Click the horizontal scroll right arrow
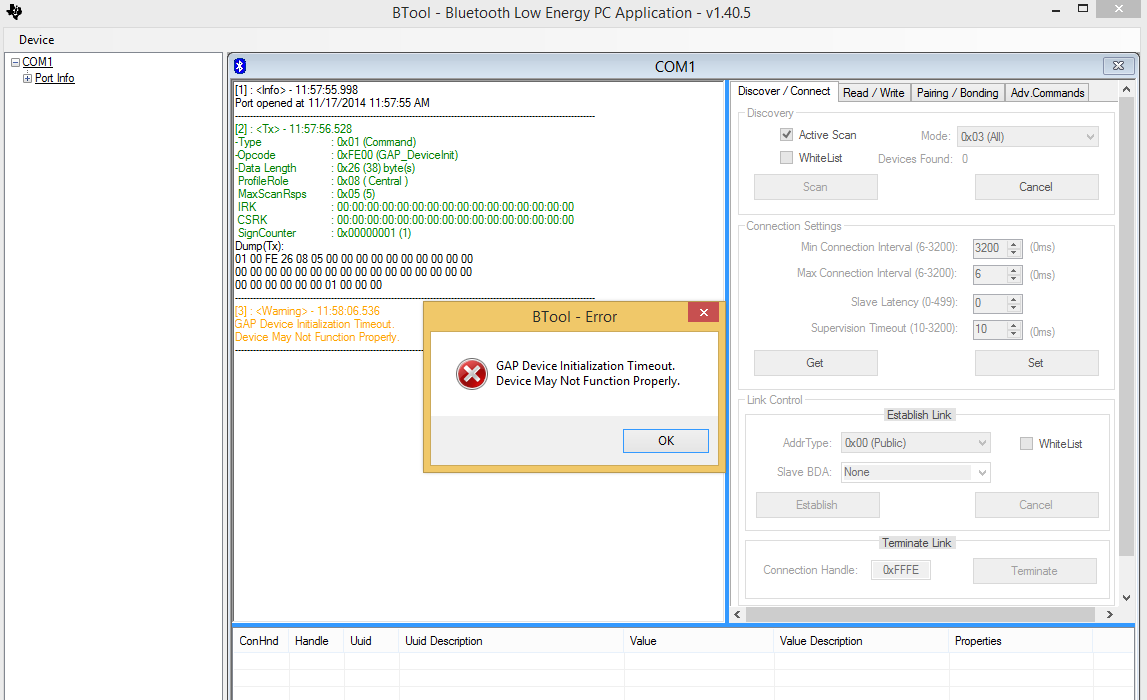 coord(1110,614)
